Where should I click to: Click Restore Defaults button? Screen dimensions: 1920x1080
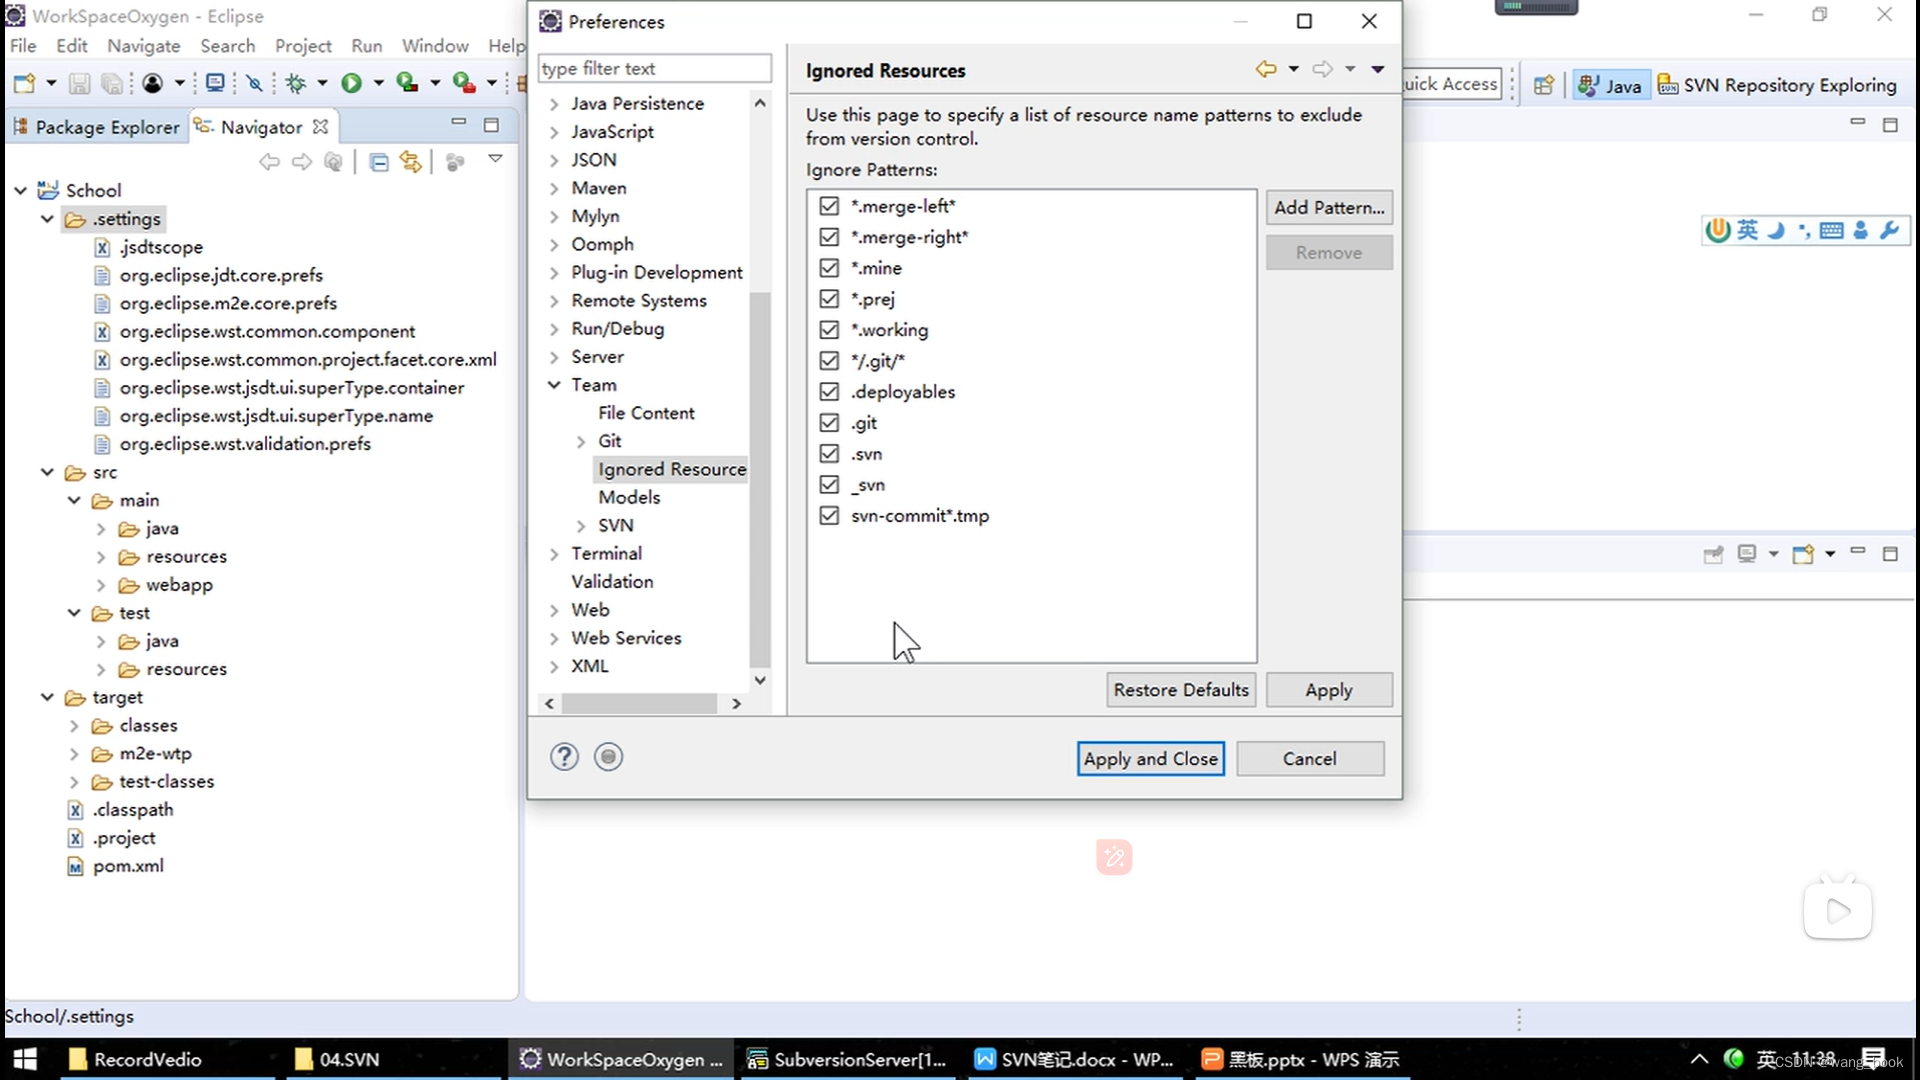click(1181, 690)
